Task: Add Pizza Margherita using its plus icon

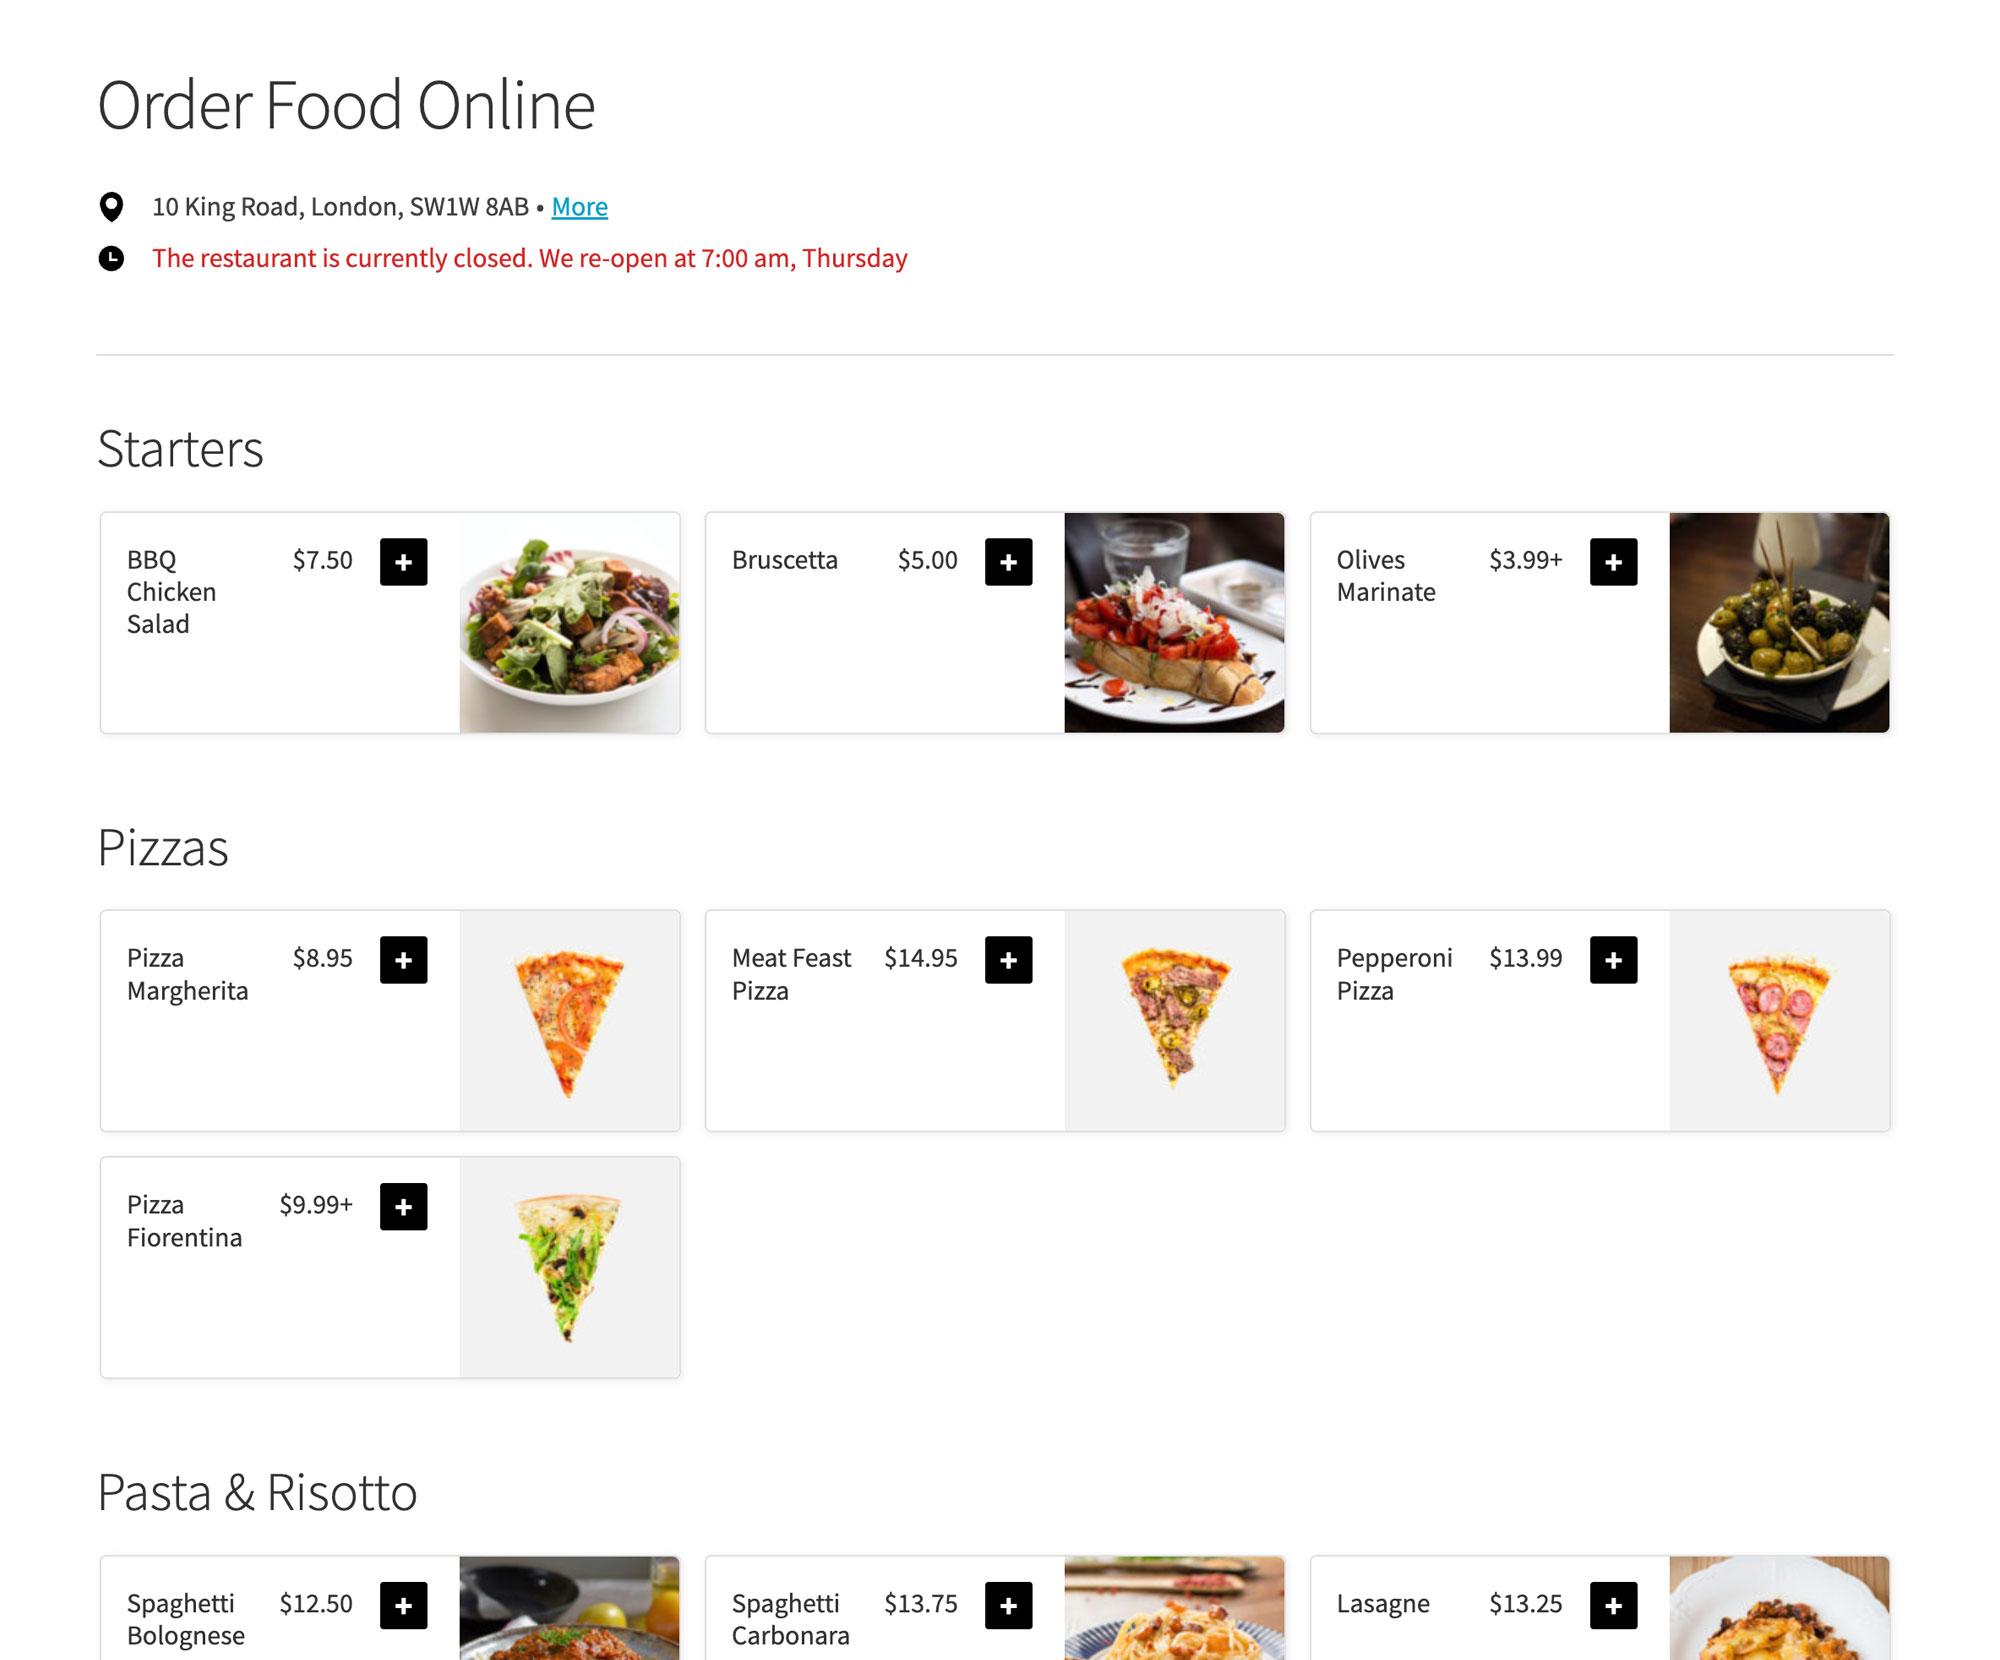Action: (x=404, y=960)
